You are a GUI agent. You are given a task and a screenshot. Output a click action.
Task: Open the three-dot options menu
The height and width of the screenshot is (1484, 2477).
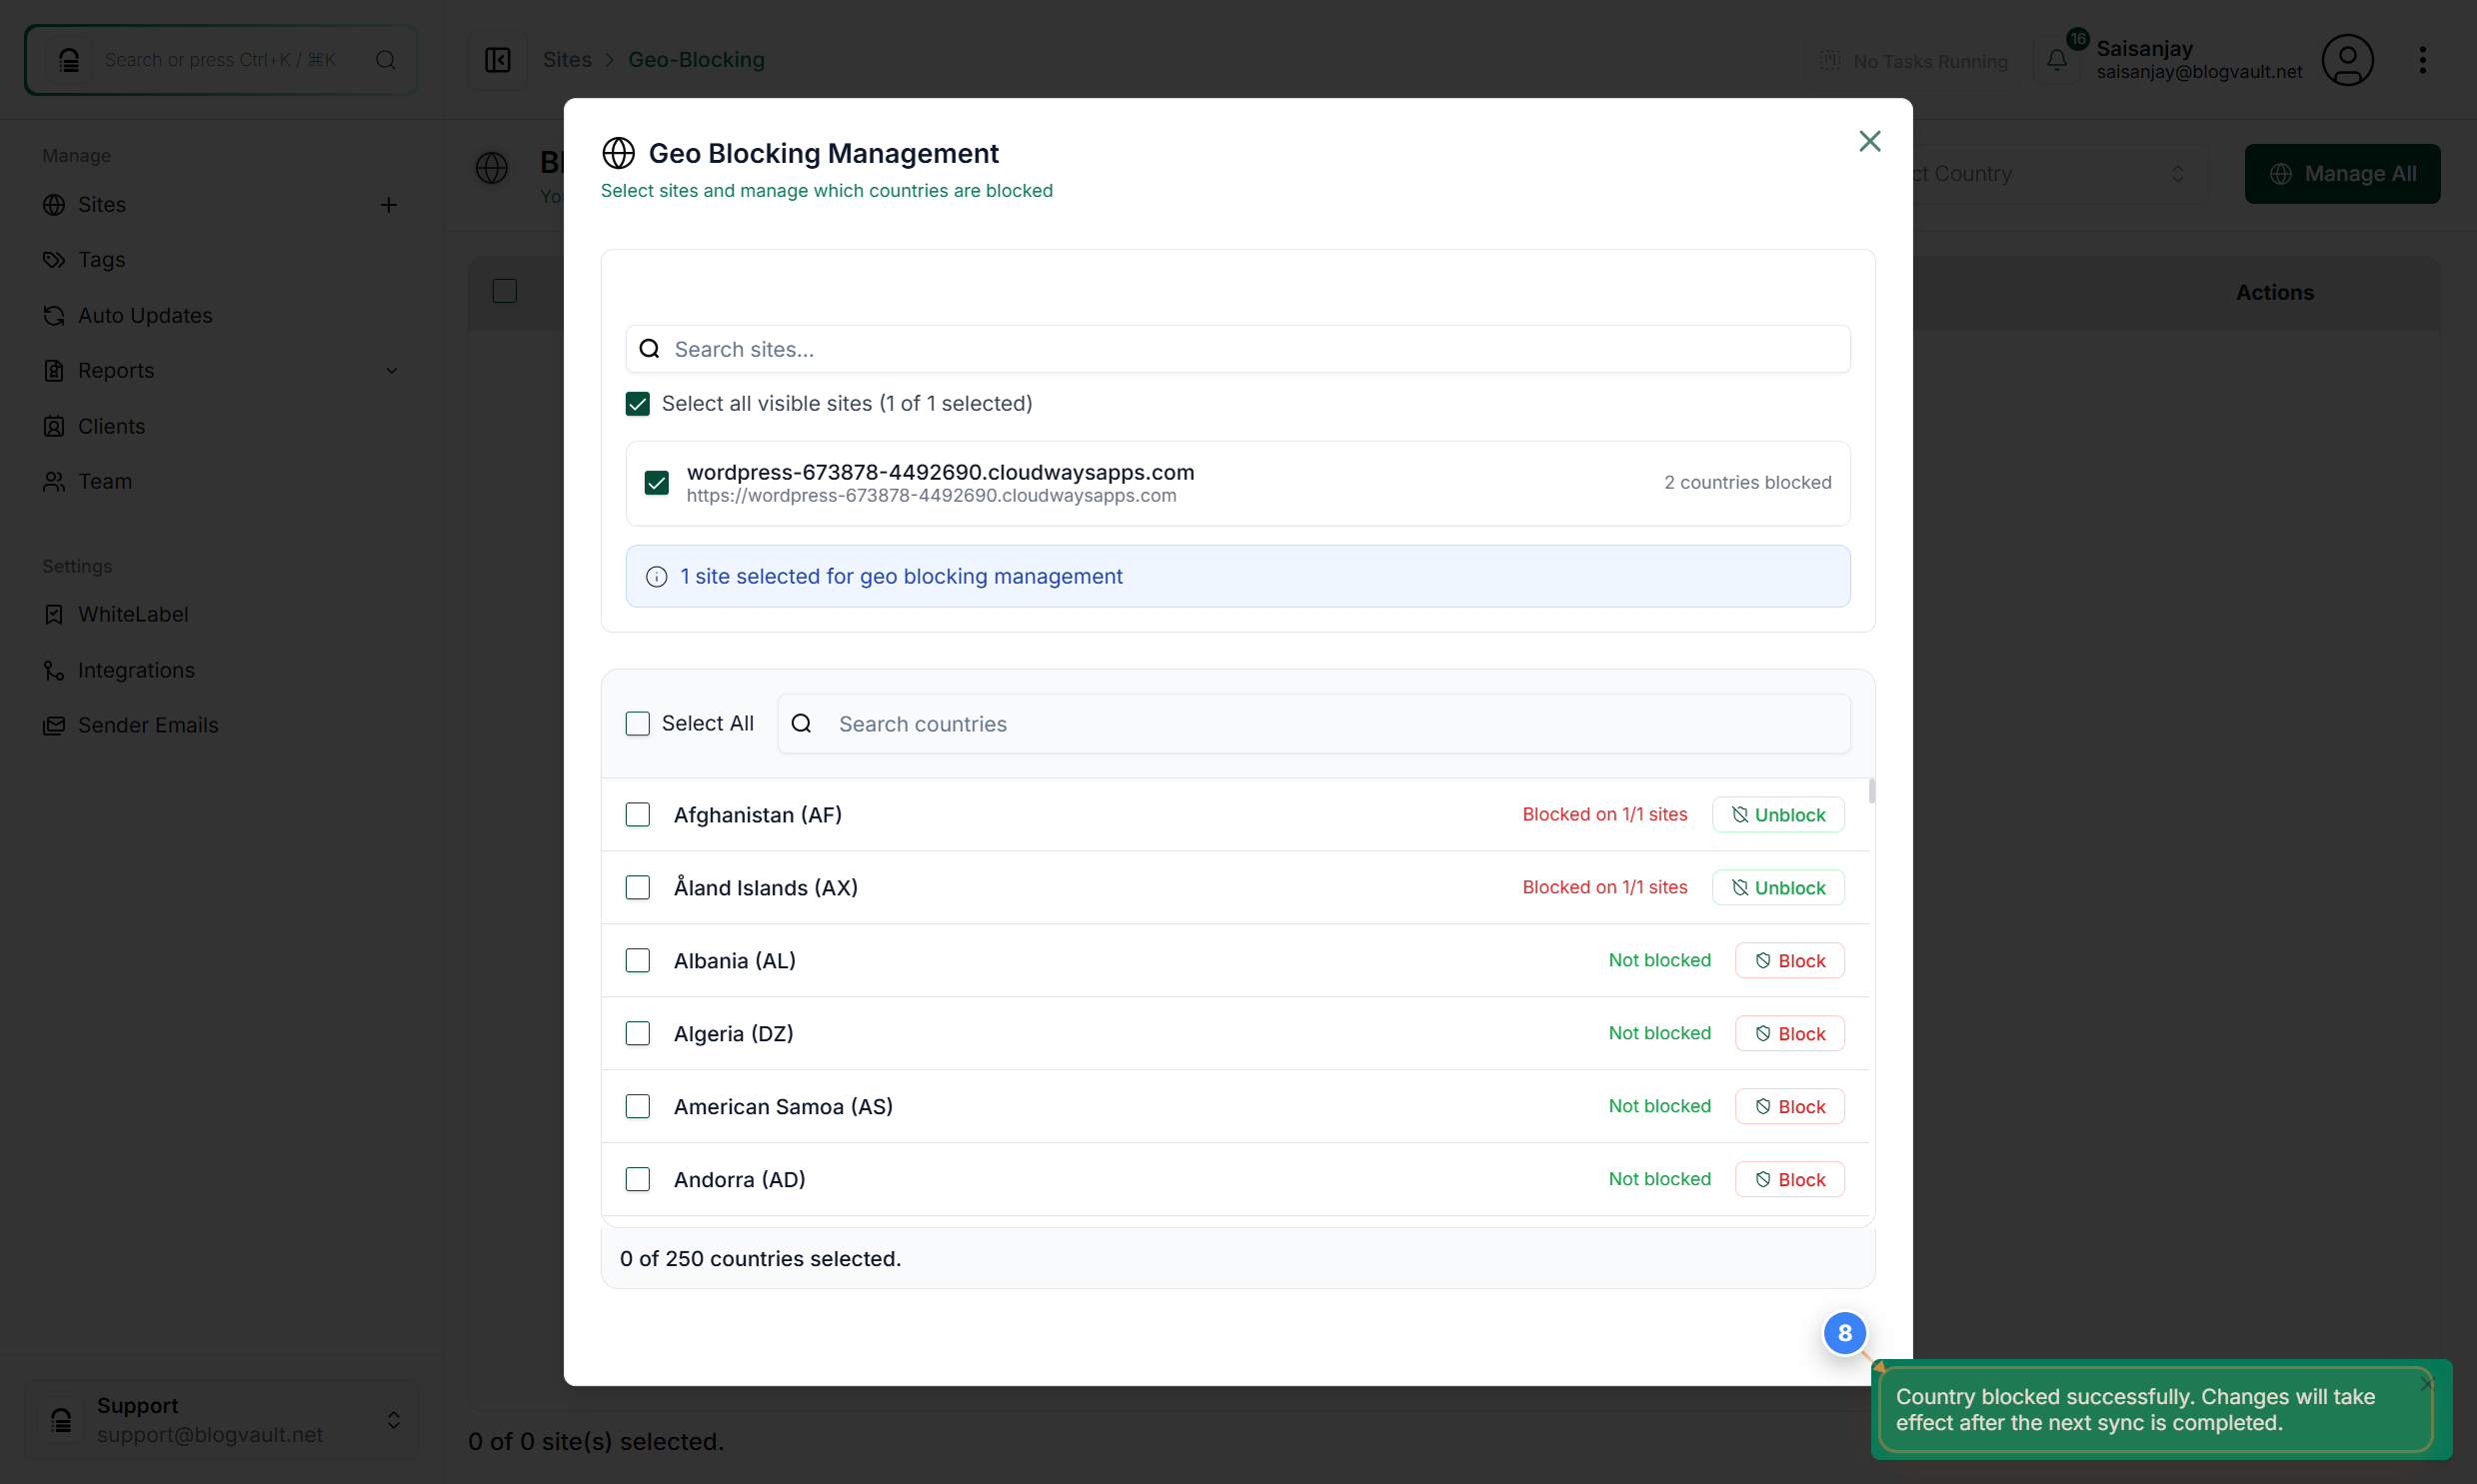(x=2421, y=60)
